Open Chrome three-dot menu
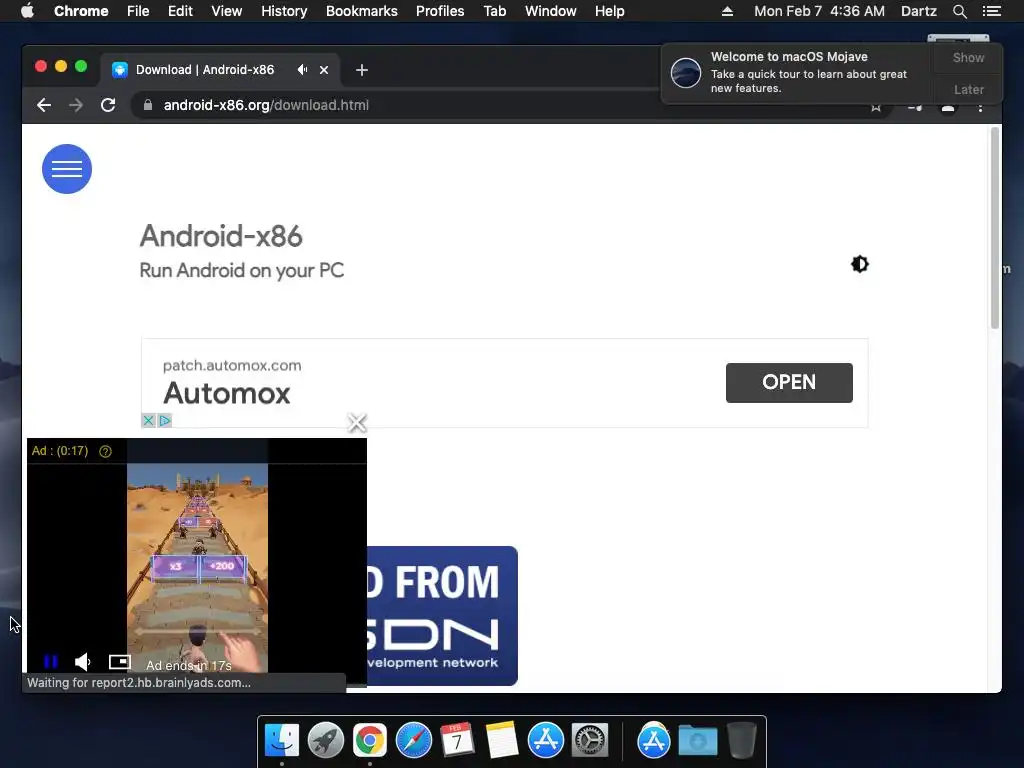 click(x=980, y=106)
